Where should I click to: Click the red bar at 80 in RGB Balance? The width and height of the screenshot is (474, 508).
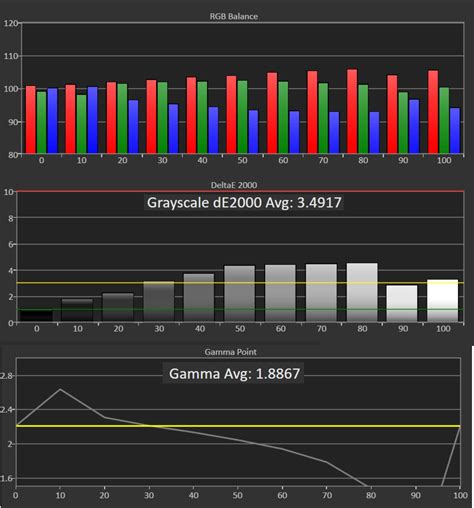(x=352, y=111)
